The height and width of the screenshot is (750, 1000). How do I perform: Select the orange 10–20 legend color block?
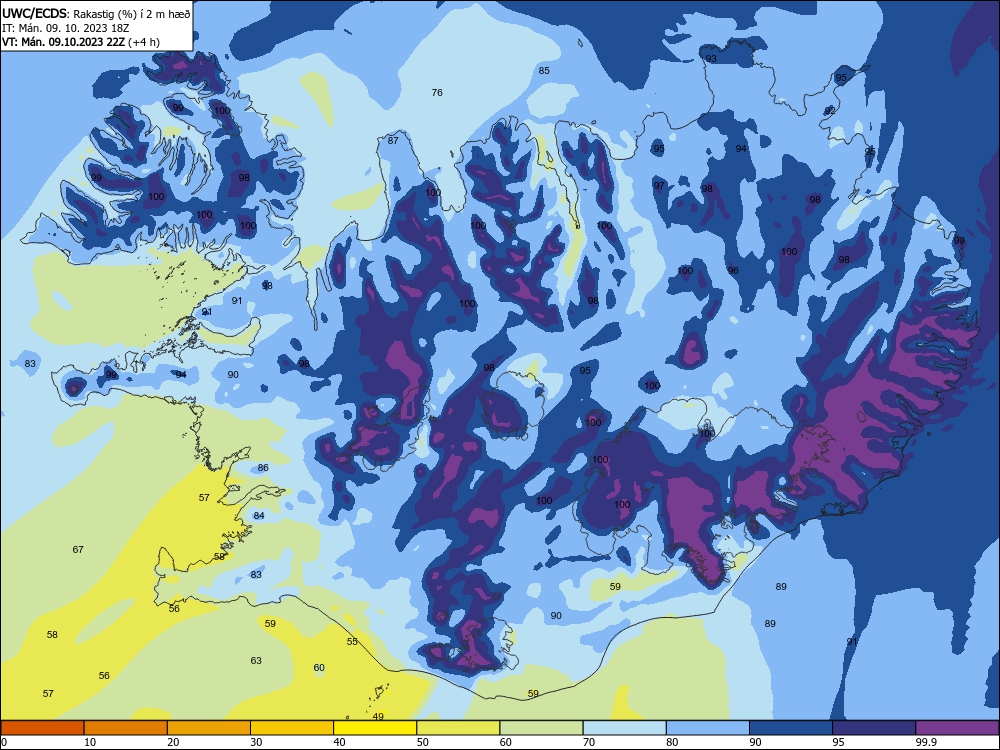(x=126, y=728)
